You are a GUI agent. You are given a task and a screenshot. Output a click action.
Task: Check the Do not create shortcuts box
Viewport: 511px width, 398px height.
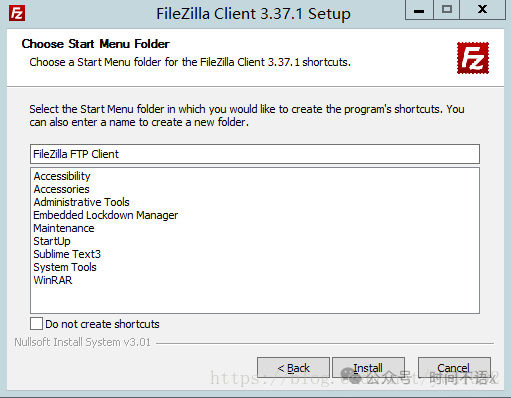click(x=36, y=324)
